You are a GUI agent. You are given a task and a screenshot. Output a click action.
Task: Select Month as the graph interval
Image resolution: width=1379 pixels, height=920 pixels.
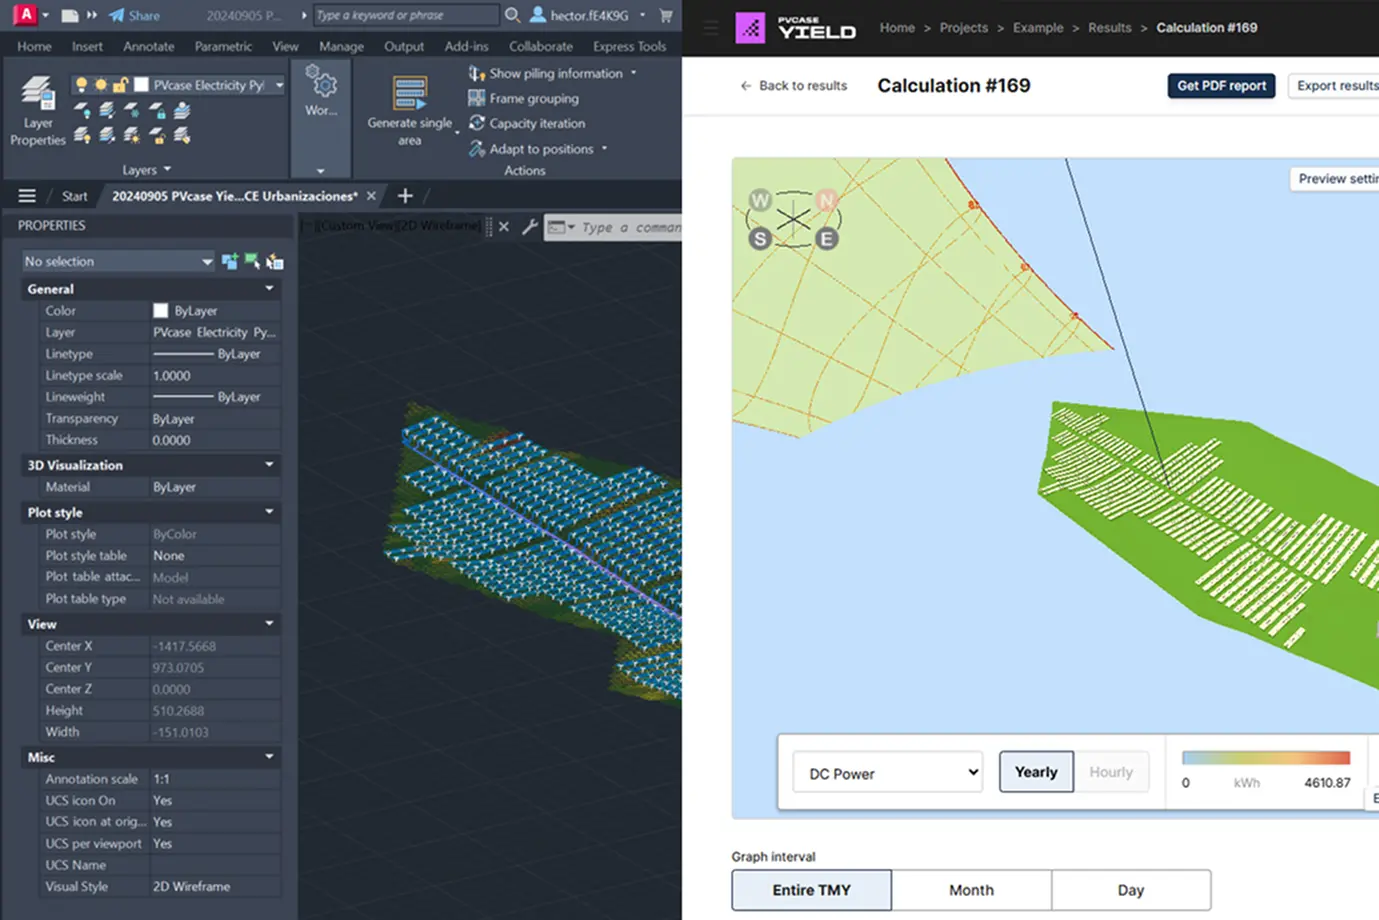[970, 889]
